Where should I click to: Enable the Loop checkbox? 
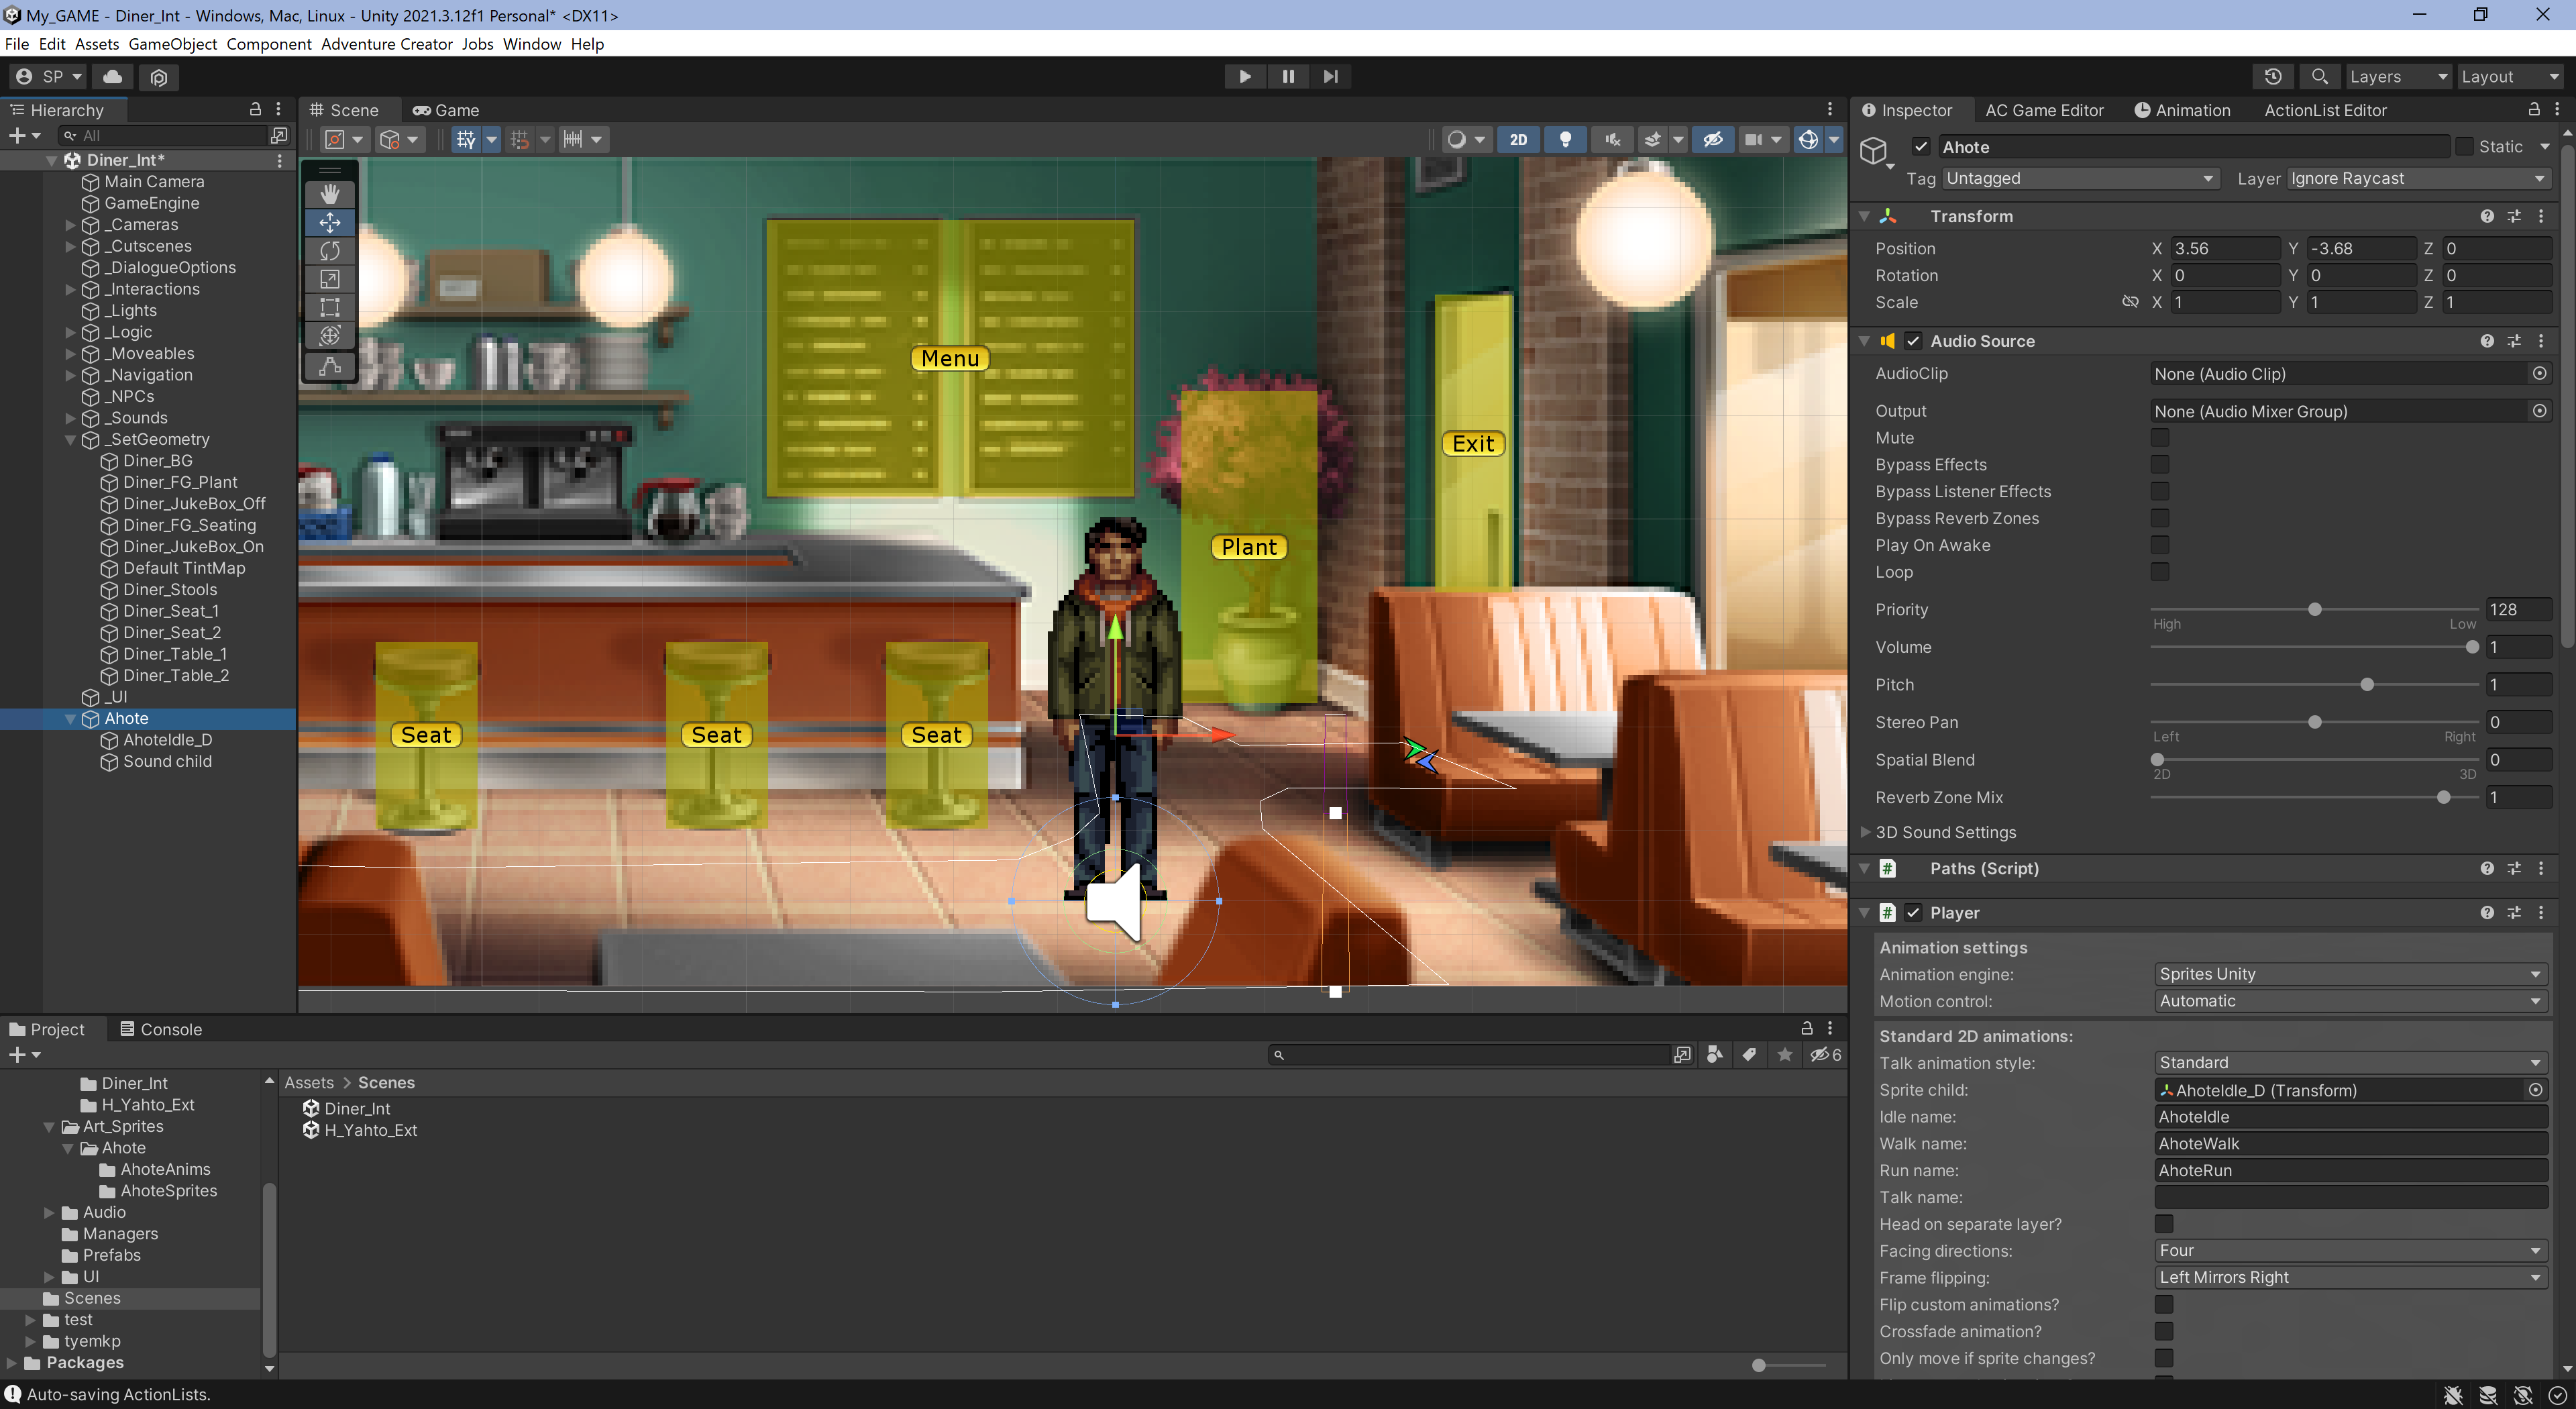point(2160,572)
